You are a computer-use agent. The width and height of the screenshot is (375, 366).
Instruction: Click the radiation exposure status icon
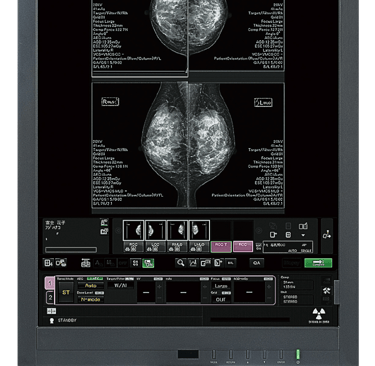[x=319, y=315]
